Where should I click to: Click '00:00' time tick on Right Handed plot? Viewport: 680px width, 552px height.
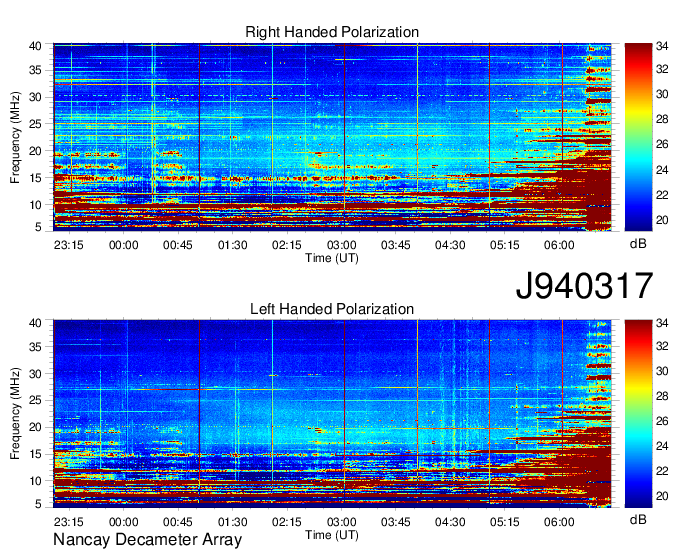tap(124, 245)
